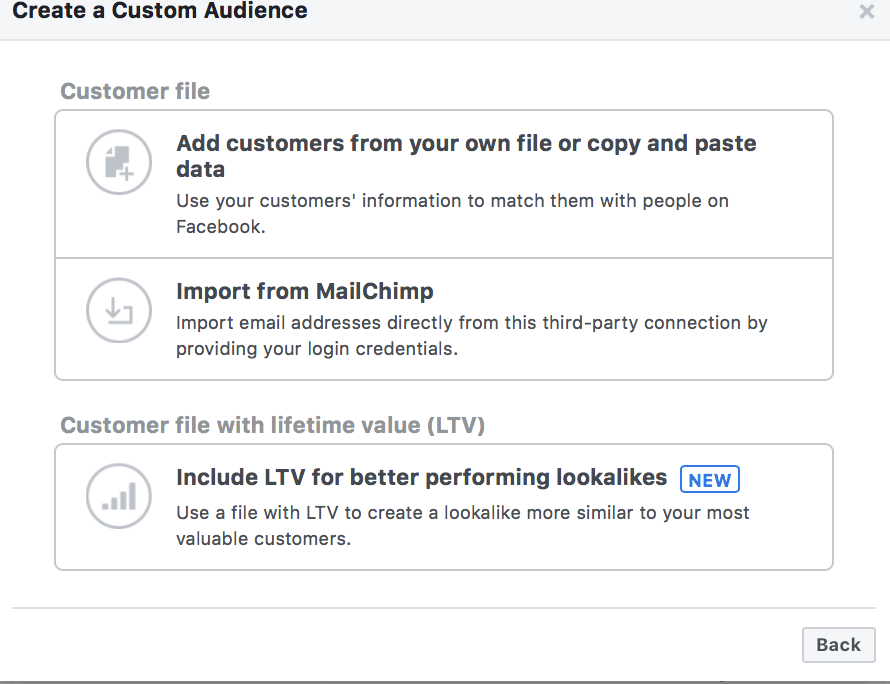Click the 'Create a Custom Audience' title
The height and width of the screenshot is (684, 890).
(x=160, y=10)
